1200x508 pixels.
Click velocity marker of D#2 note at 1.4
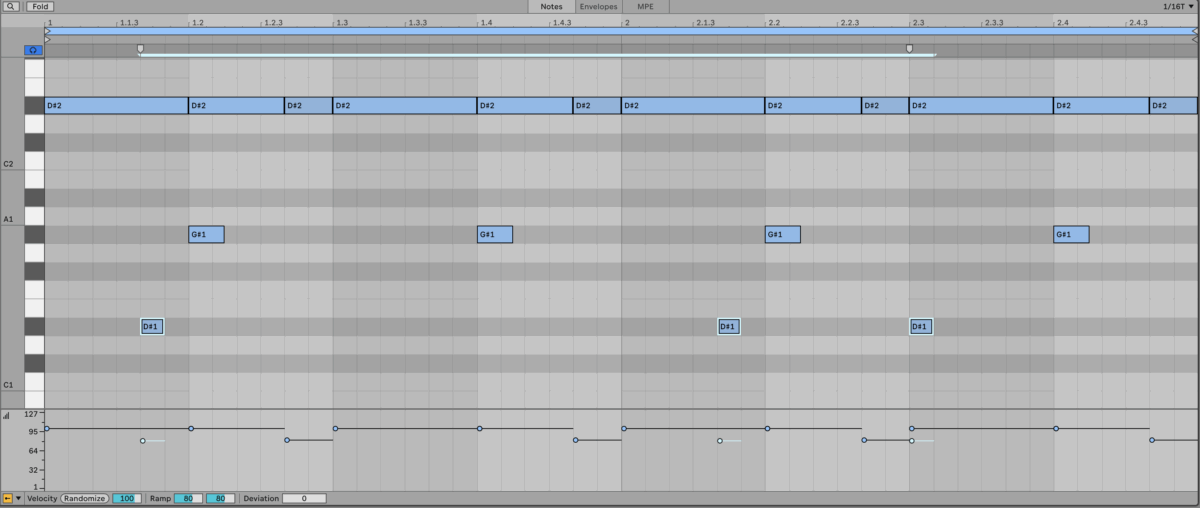point(479,428)
